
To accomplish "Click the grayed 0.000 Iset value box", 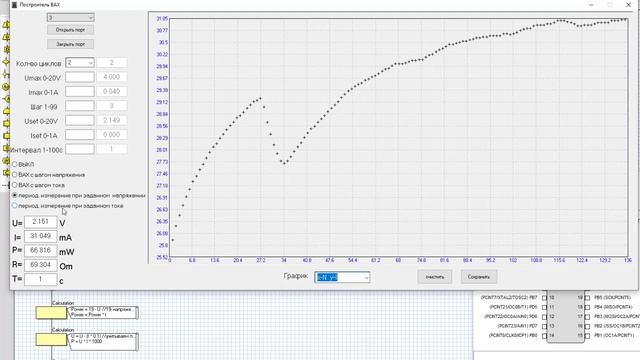I will pyautogui.click(x=111, y=135).
